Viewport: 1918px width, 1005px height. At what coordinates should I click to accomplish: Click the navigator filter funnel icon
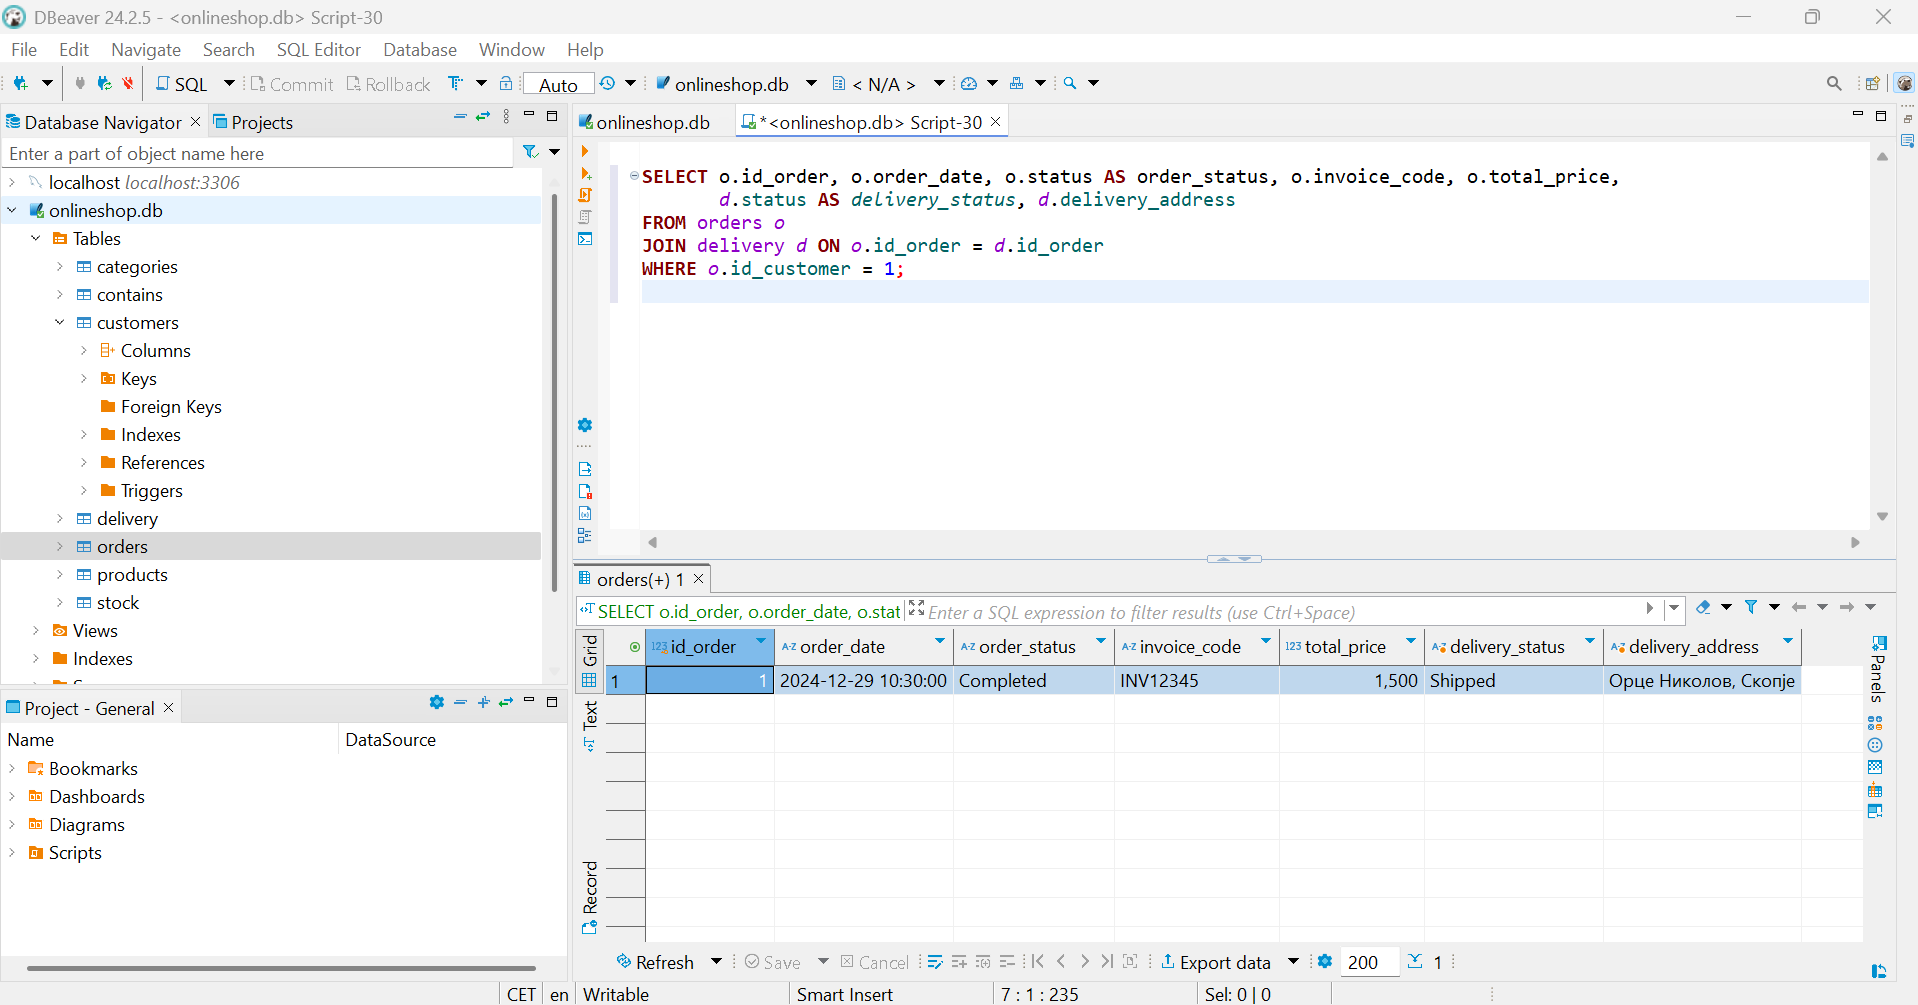click(530, 152)
